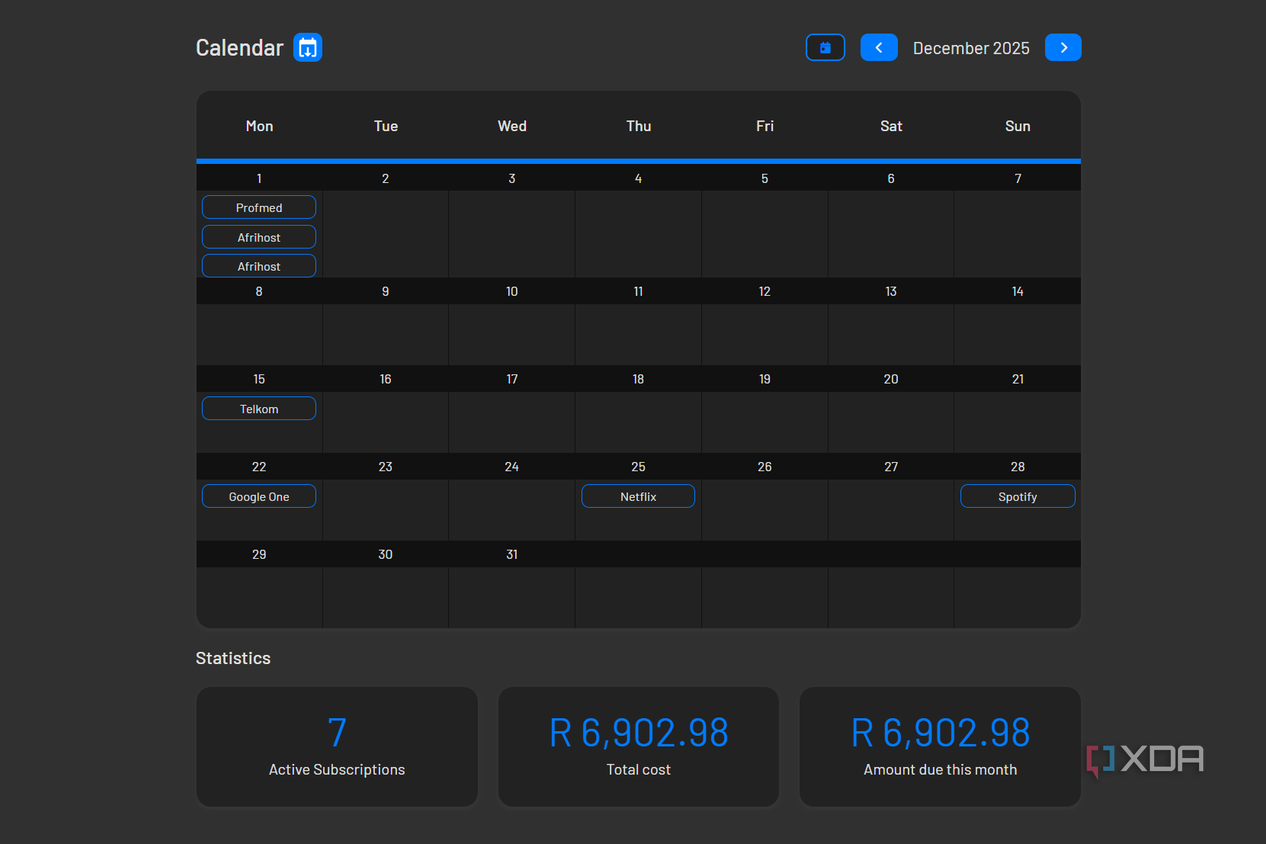Open the Telkom subscription on December 15
Screen dimensions: 1266x844
(x=259, y=409)
